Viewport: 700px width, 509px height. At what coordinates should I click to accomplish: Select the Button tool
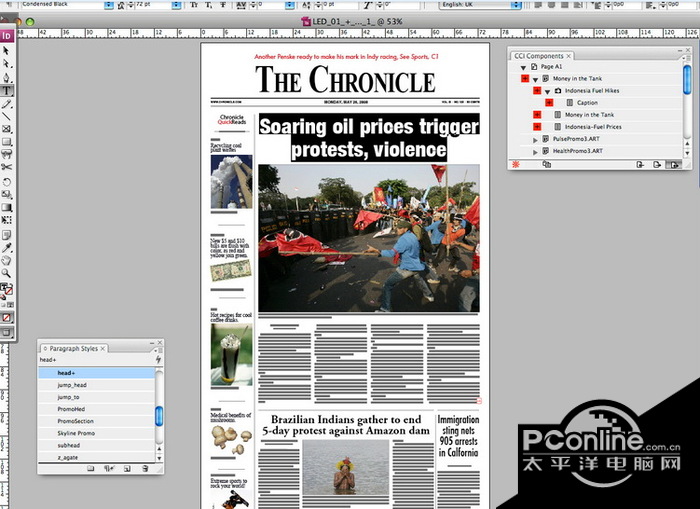pyautogui.click(x=6, y=154)
